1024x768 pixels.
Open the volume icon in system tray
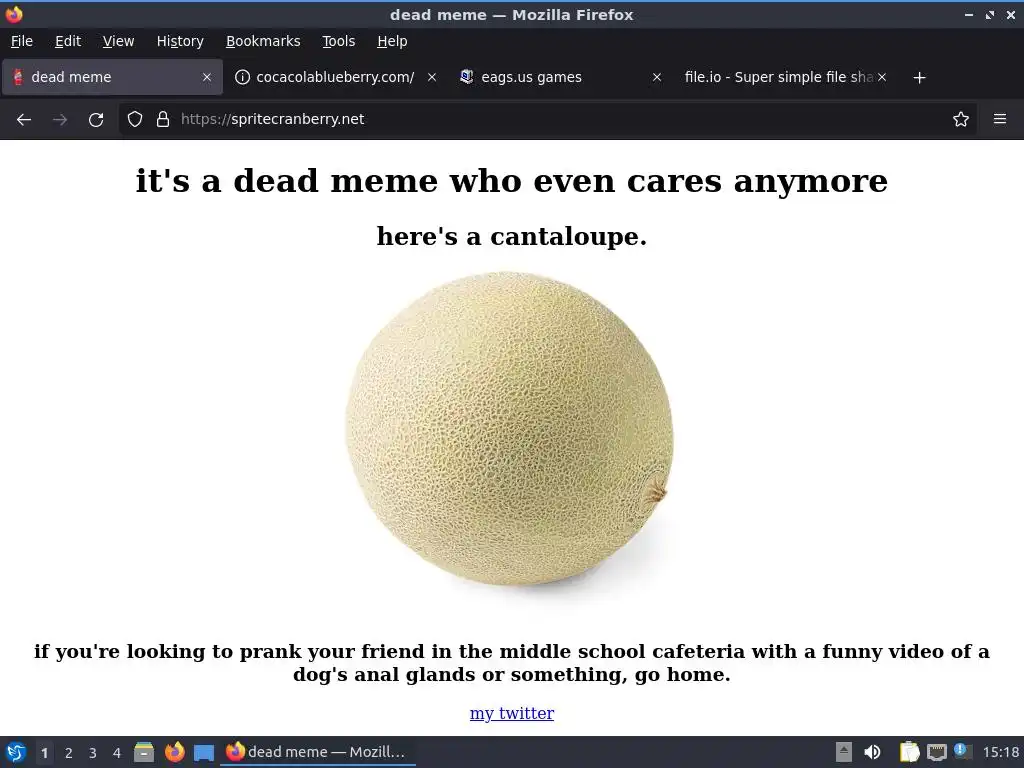(x=872, y=752)
